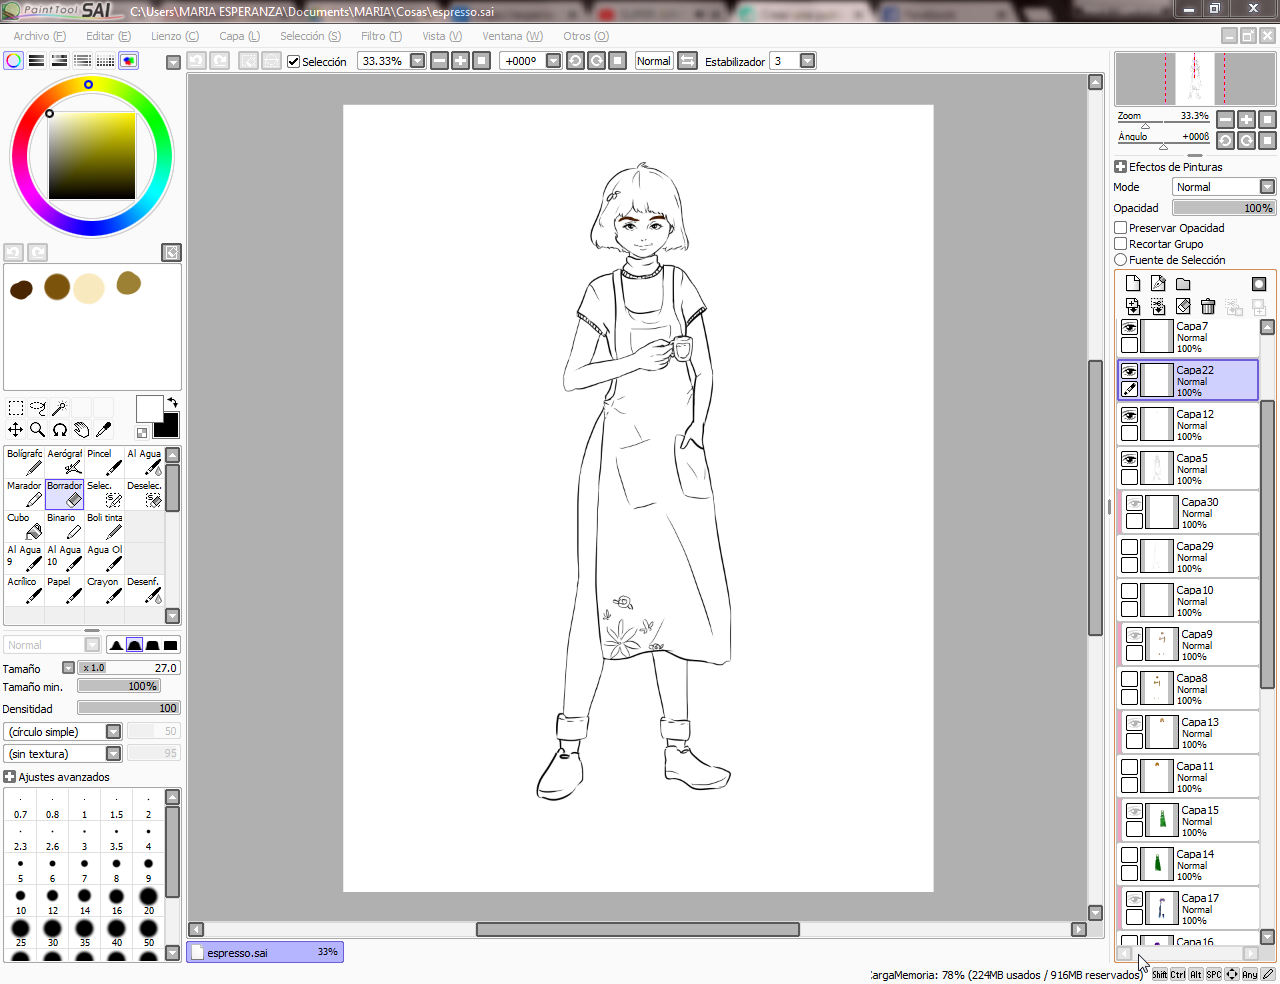This screenshot has height=984, width=1280.
Task: Select the Aerógrafo airbrush tool
Action: 65,462
